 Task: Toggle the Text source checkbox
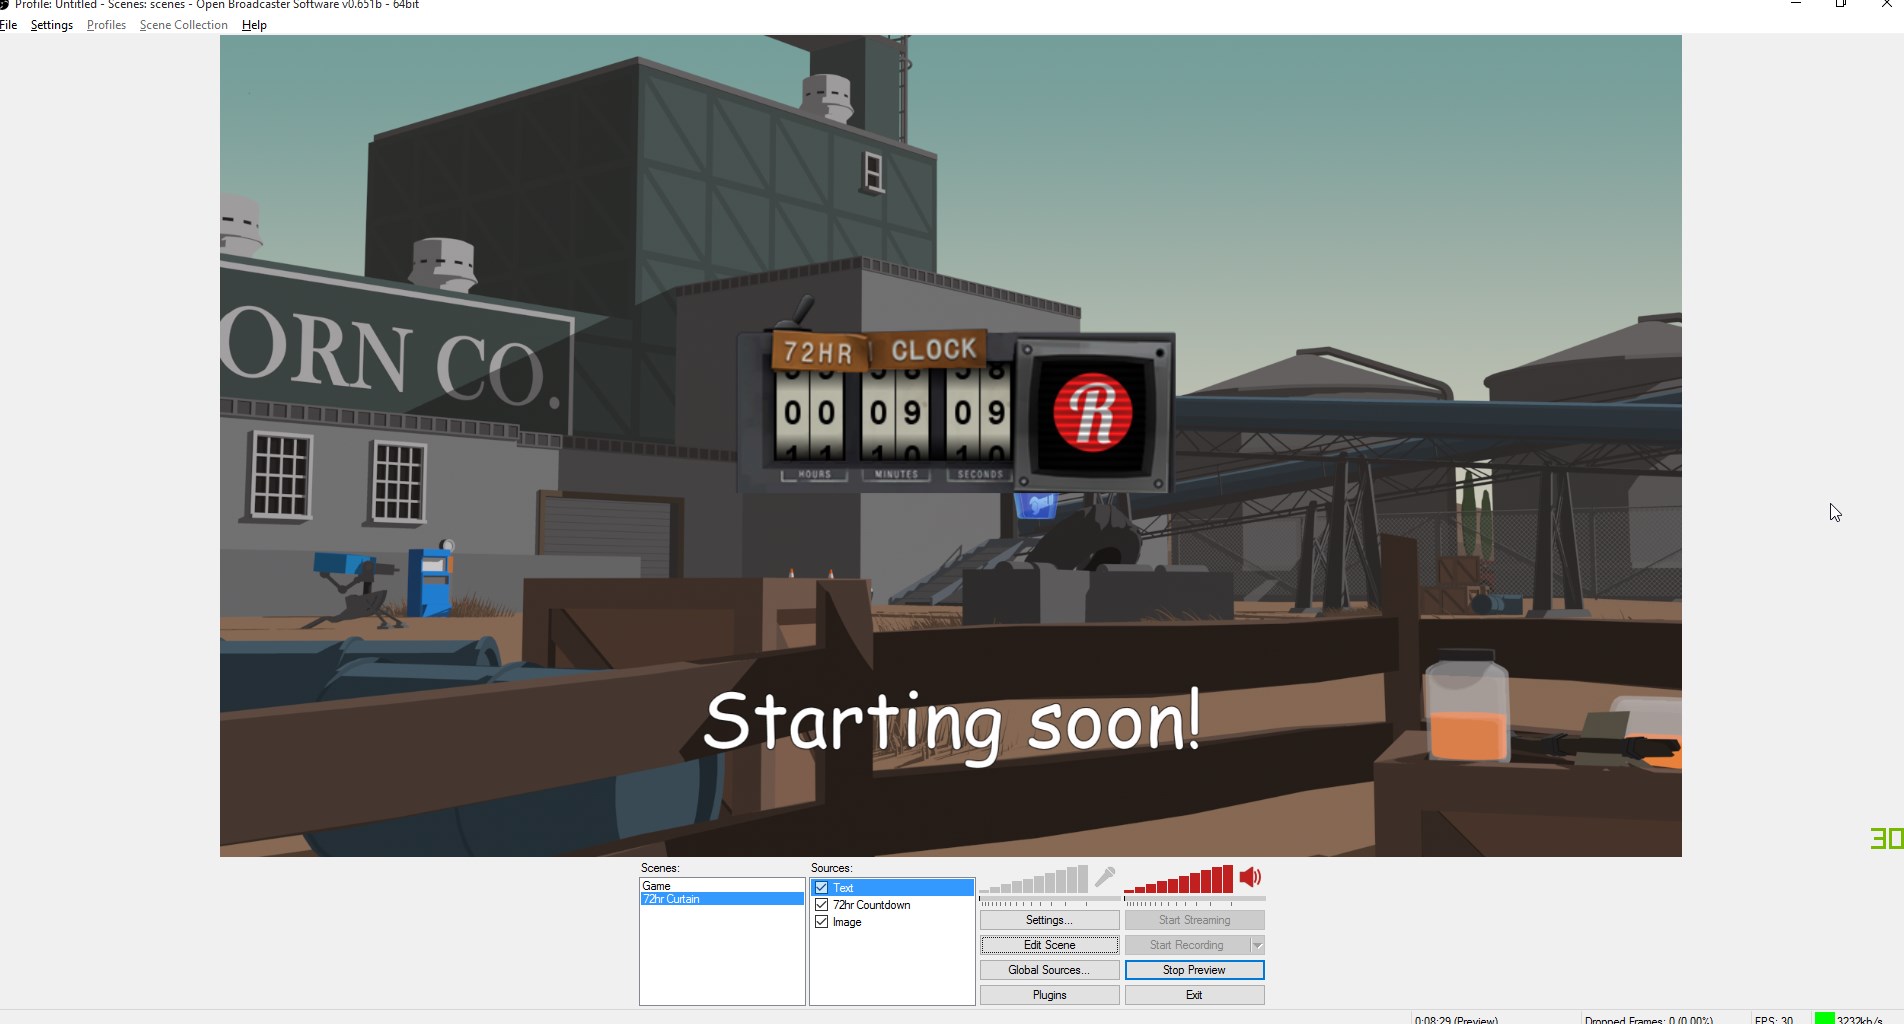821,888
